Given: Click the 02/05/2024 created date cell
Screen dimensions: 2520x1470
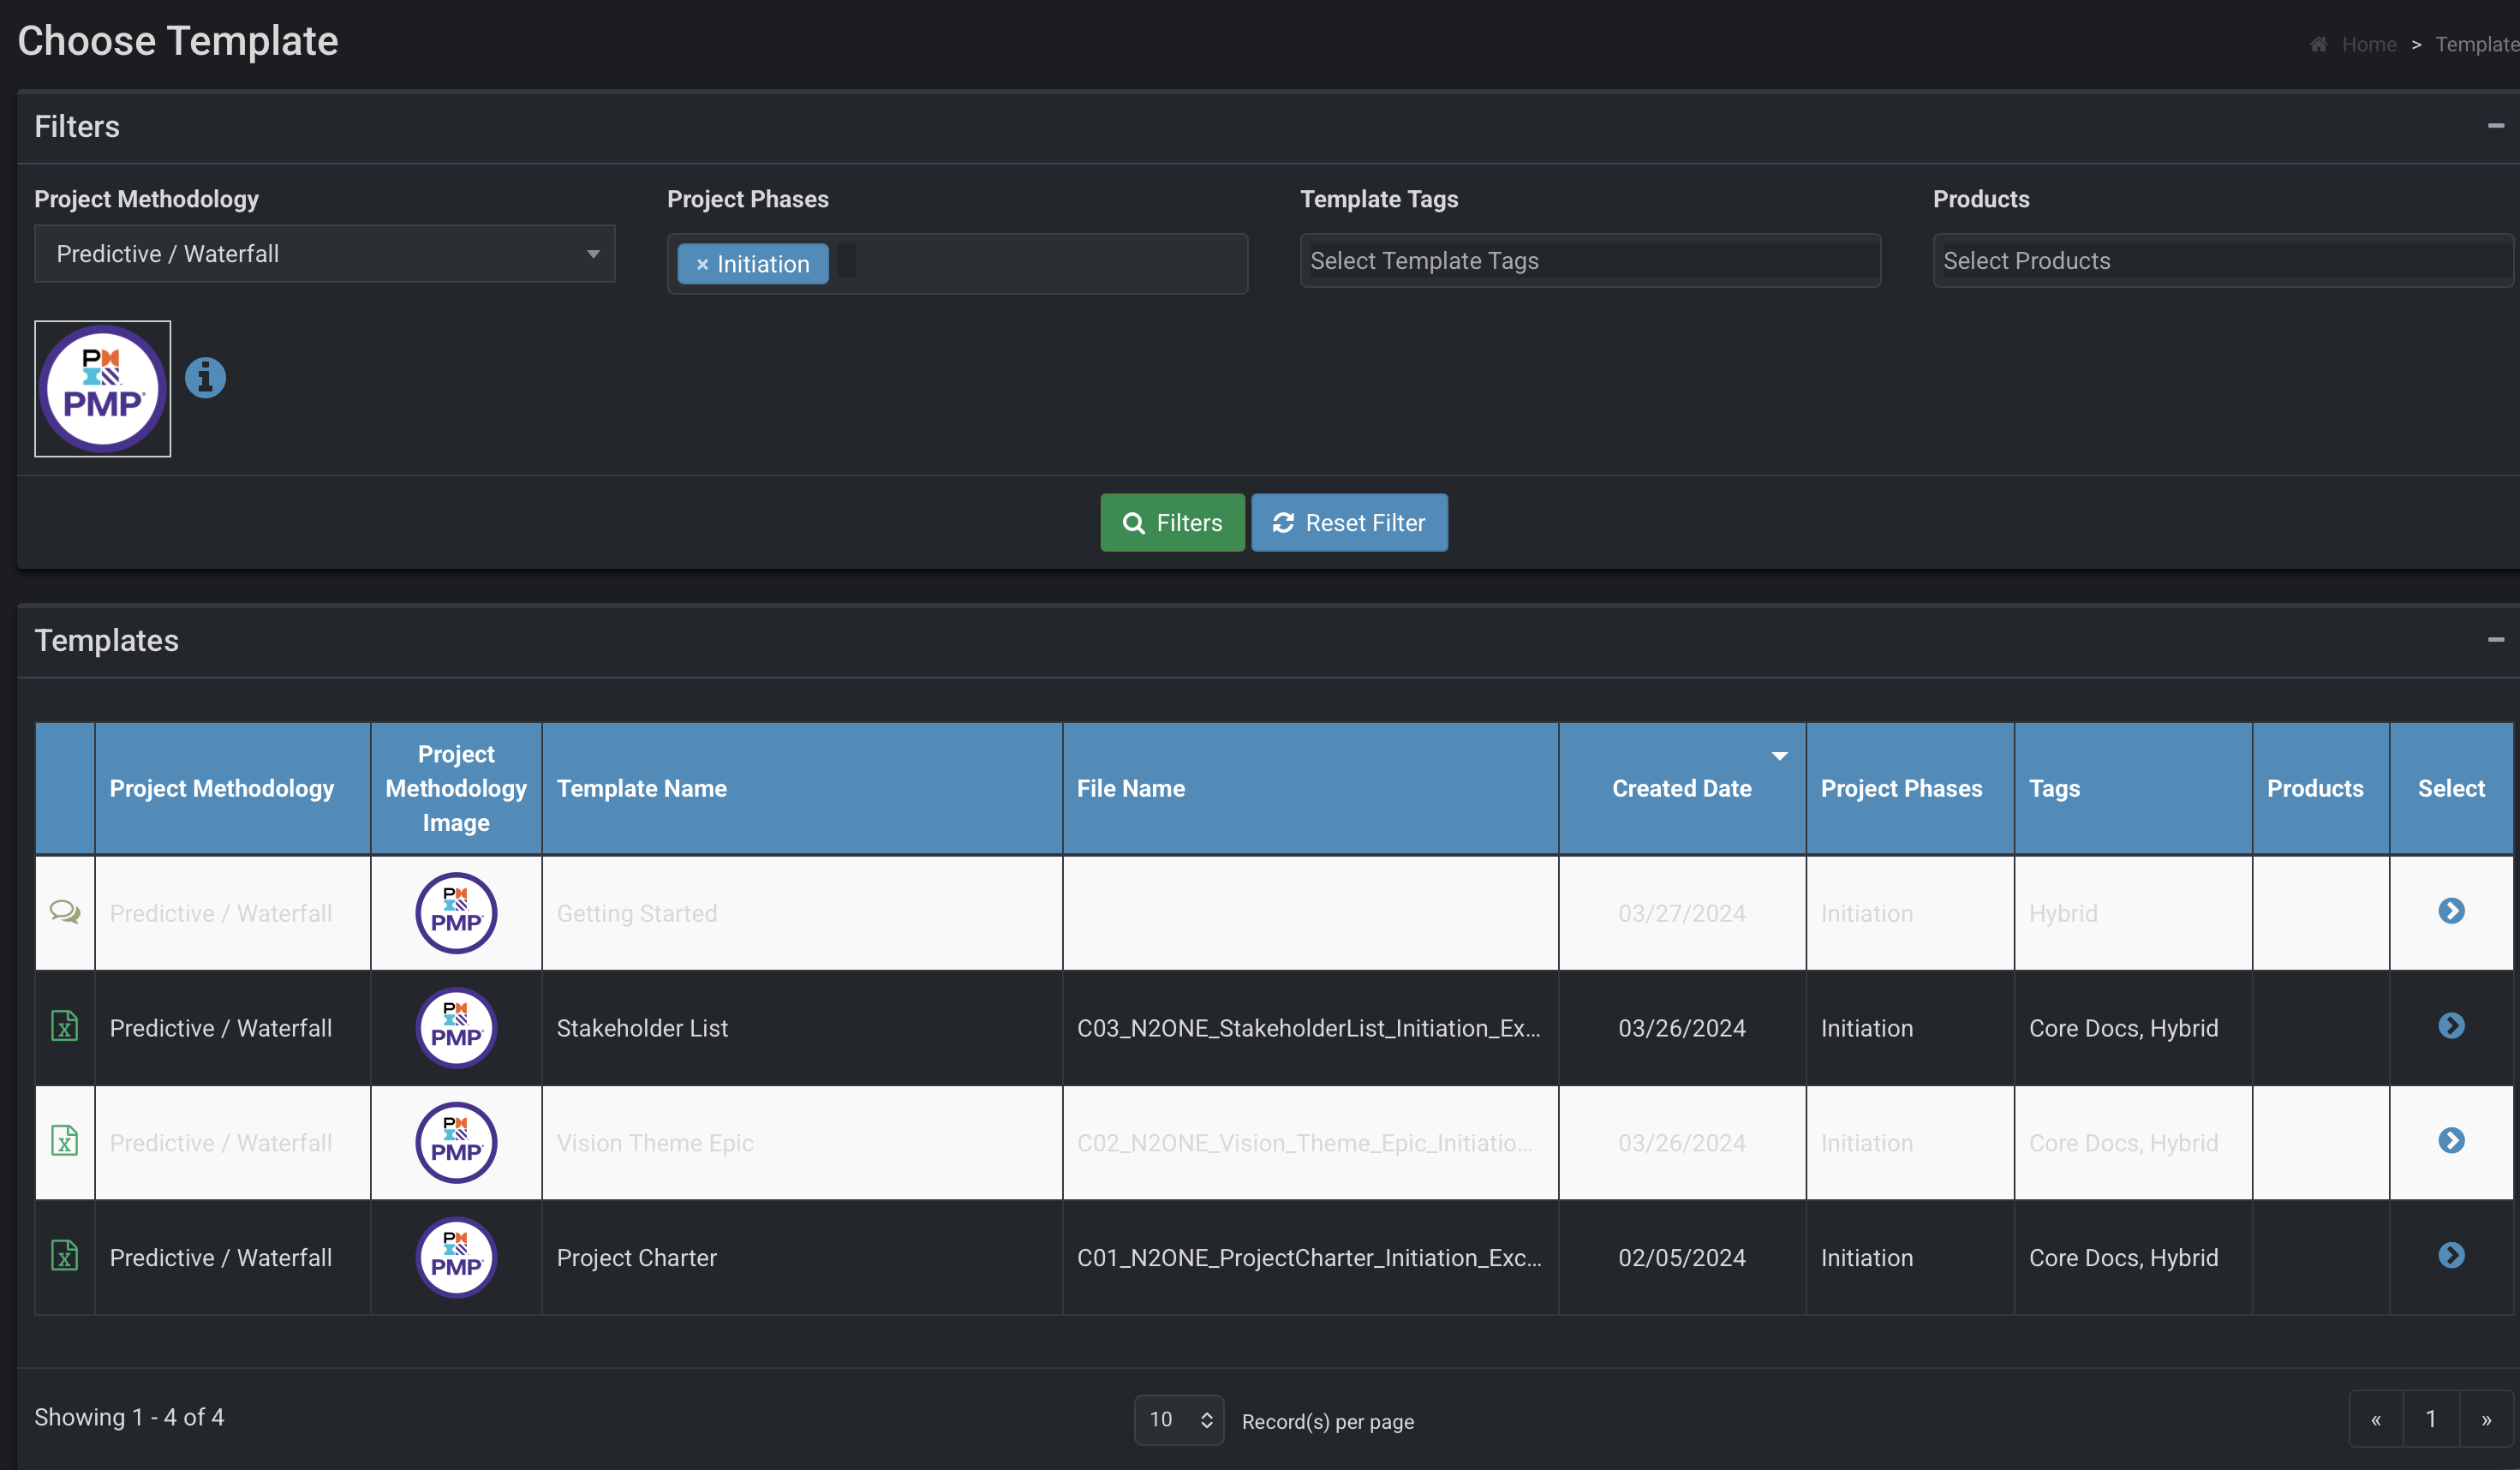Looking at the screenshot, I should pos(1681,1257).
